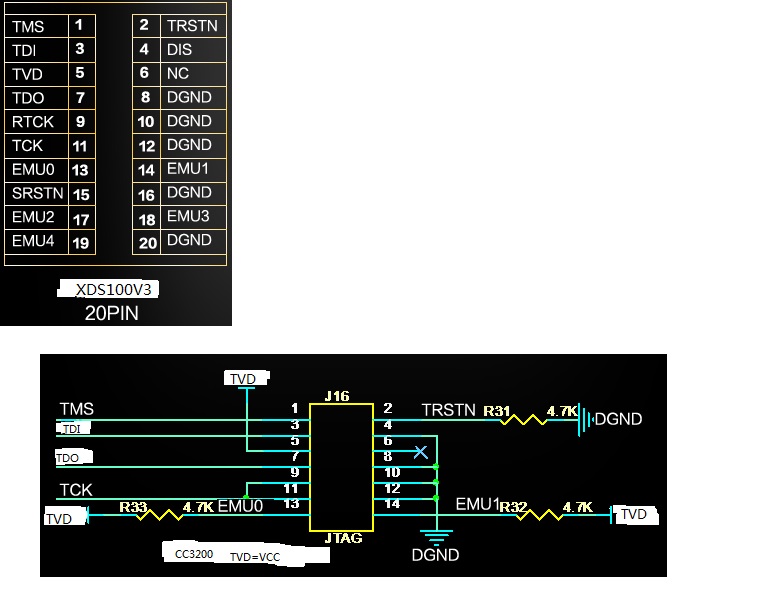Click the TVD label right of R32
The width and height of the screenshot is (768, 614).
pyautogui.click(x=634, y=514)
